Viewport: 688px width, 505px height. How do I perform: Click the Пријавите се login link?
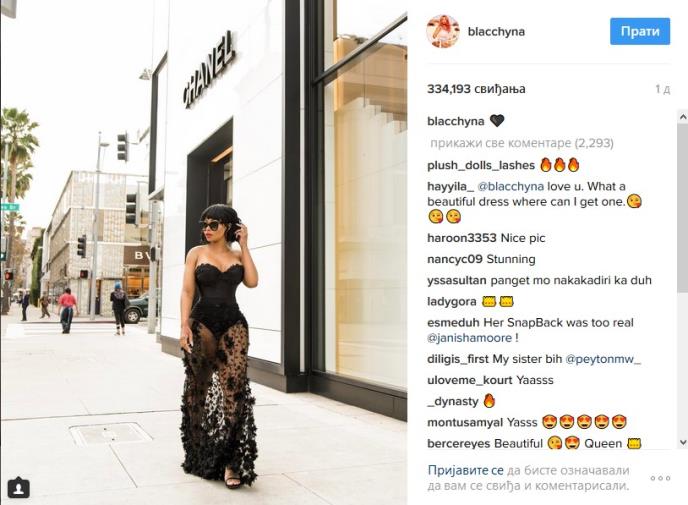466,470
